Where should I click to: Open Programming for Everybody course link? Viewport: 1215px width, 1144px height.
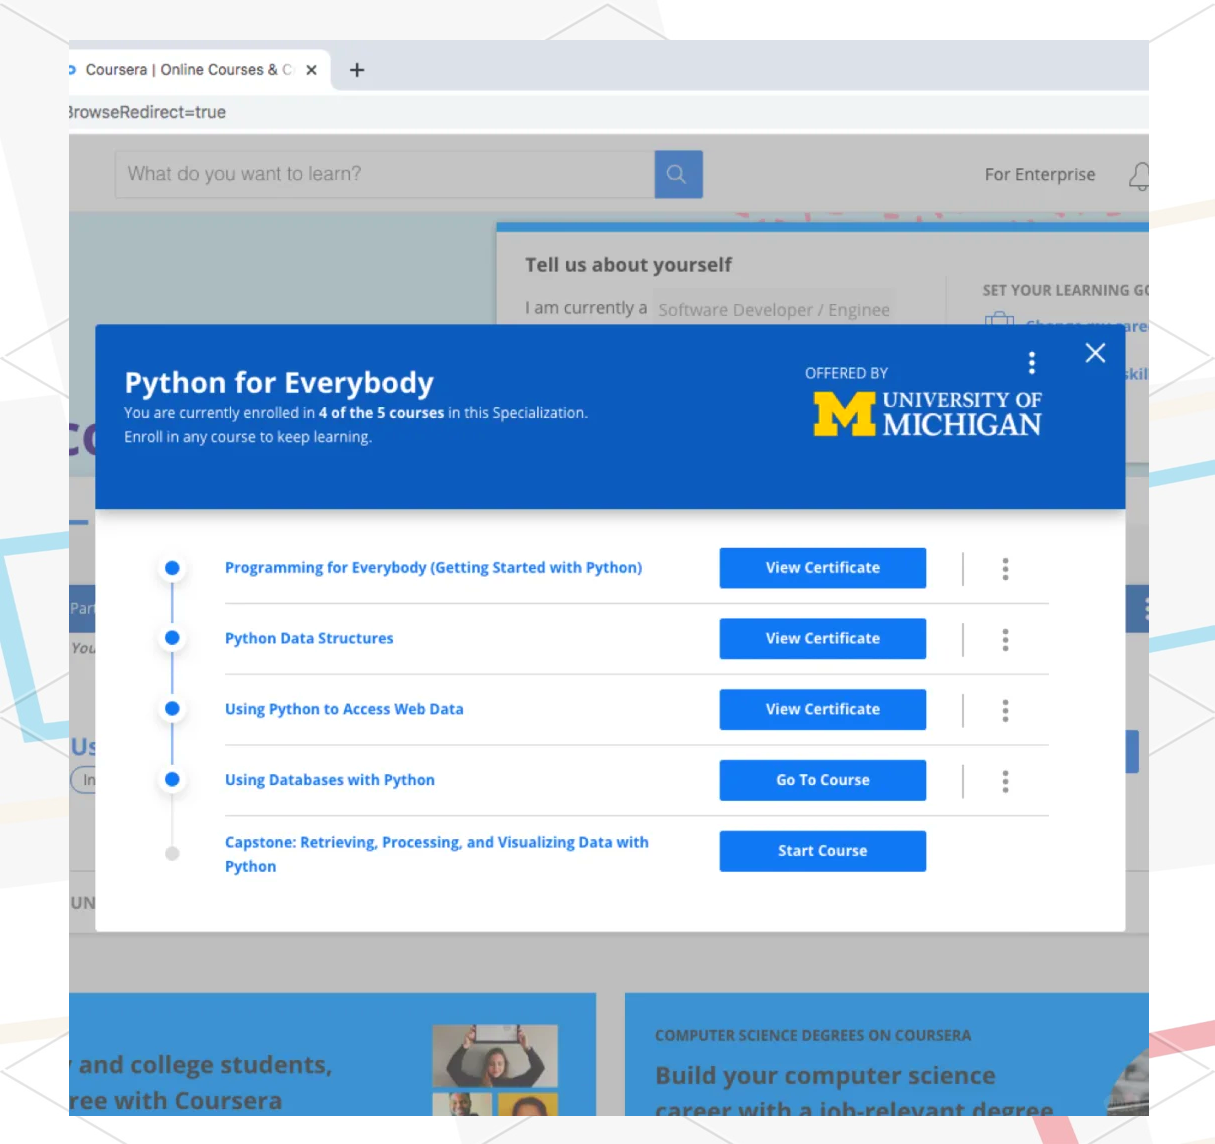coord(433,568)
